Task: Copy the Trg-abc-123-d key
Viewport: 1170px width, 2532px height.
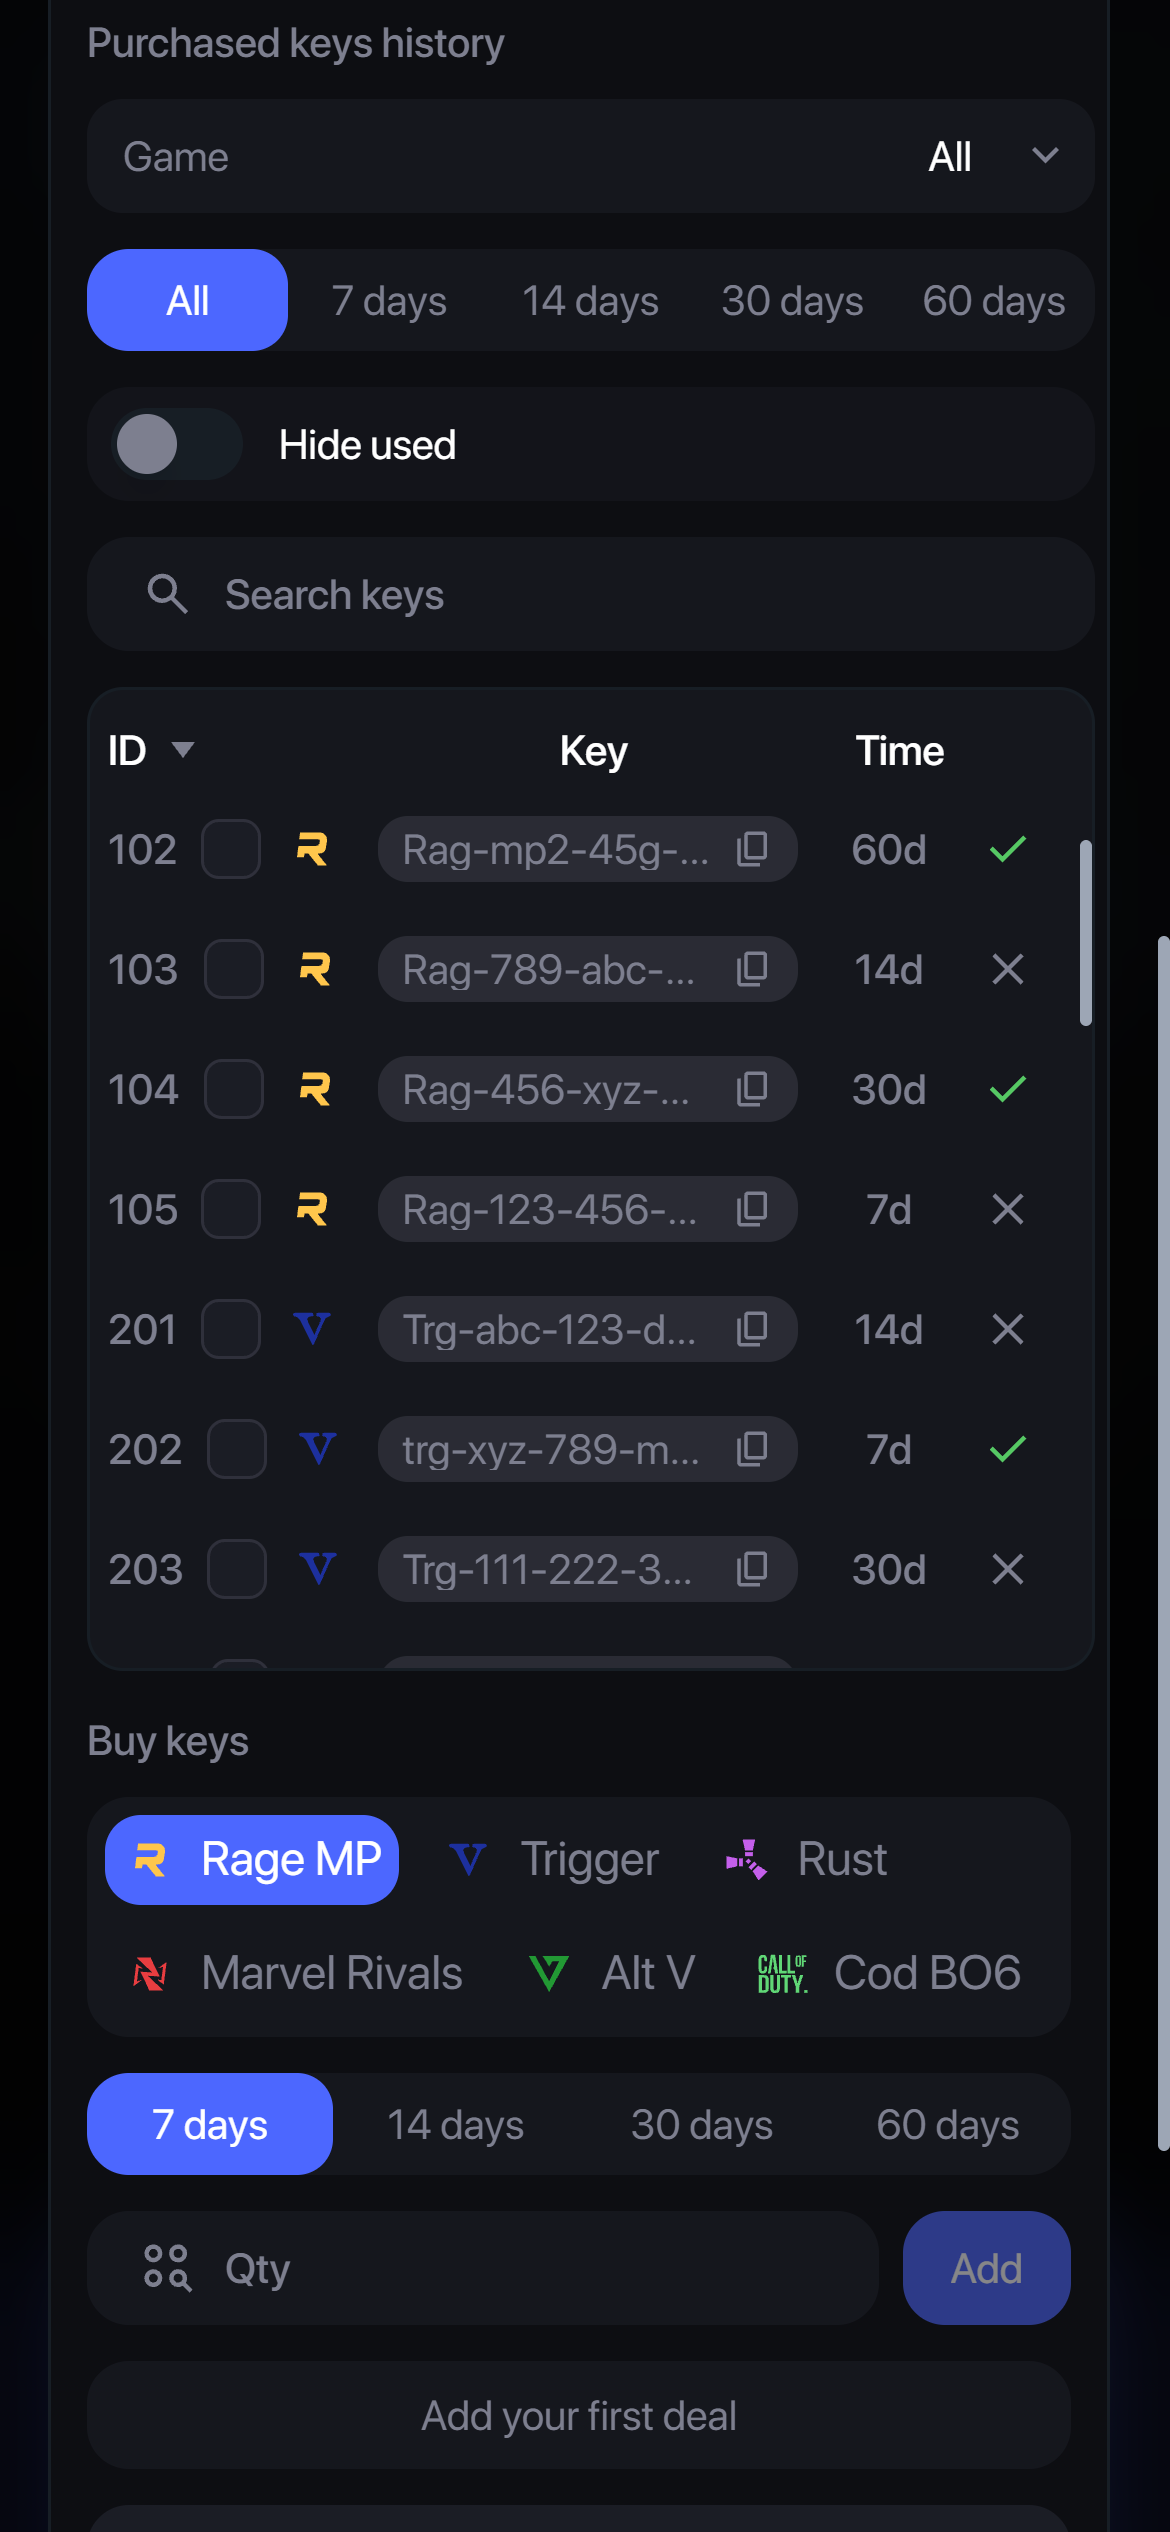Action: point(752,1329)
